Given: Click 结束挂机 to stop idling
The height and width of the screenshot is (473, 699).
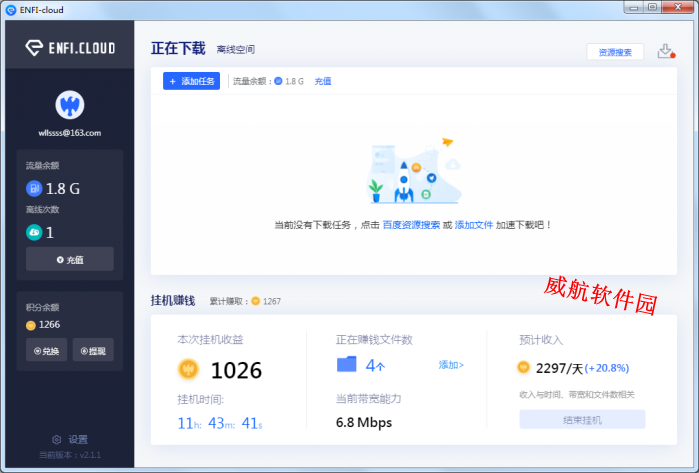Looking at the screenshot, I should tap(582, 420).
